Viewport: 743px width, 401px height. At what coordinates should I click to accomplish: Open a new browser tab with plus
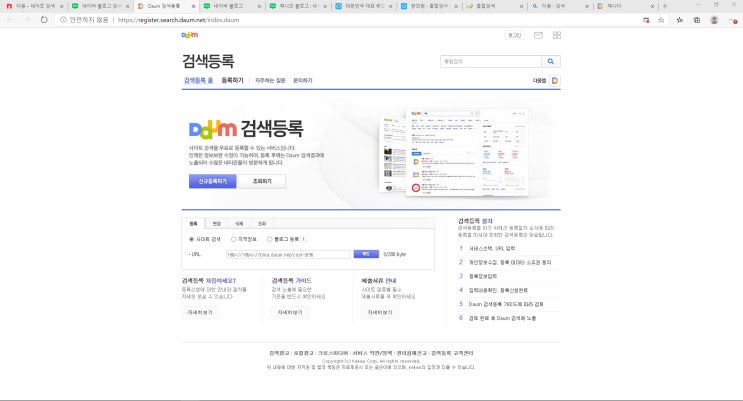click(664, 6)
